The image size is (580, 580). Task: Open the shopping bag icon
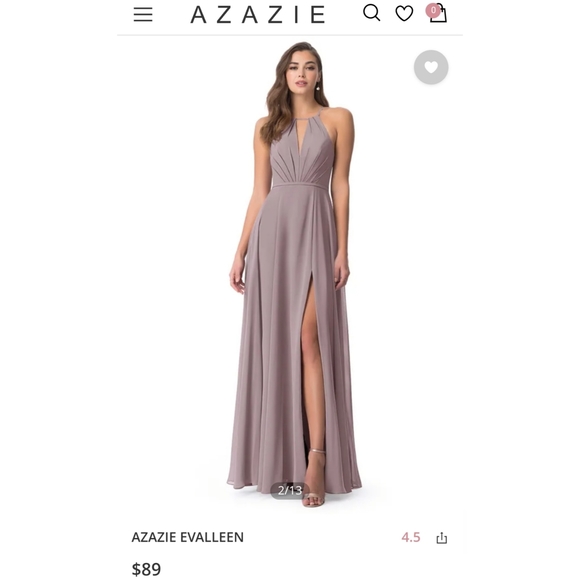coord(439,14)
